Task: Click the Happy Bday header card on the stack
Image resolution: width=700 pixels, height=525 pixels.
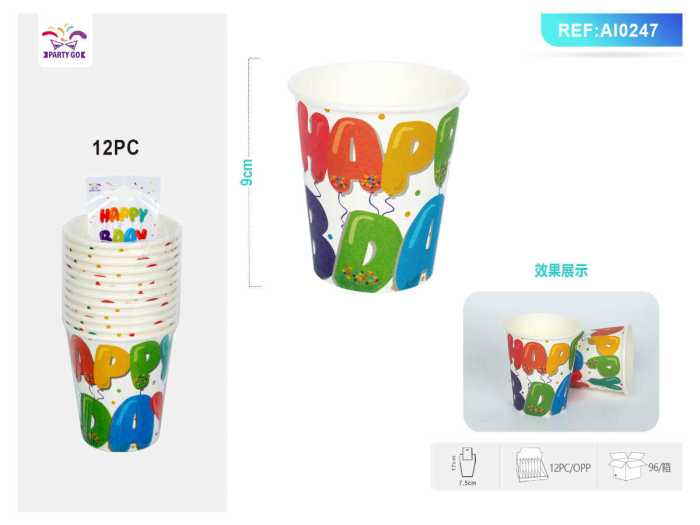Action: pos(123,210)
